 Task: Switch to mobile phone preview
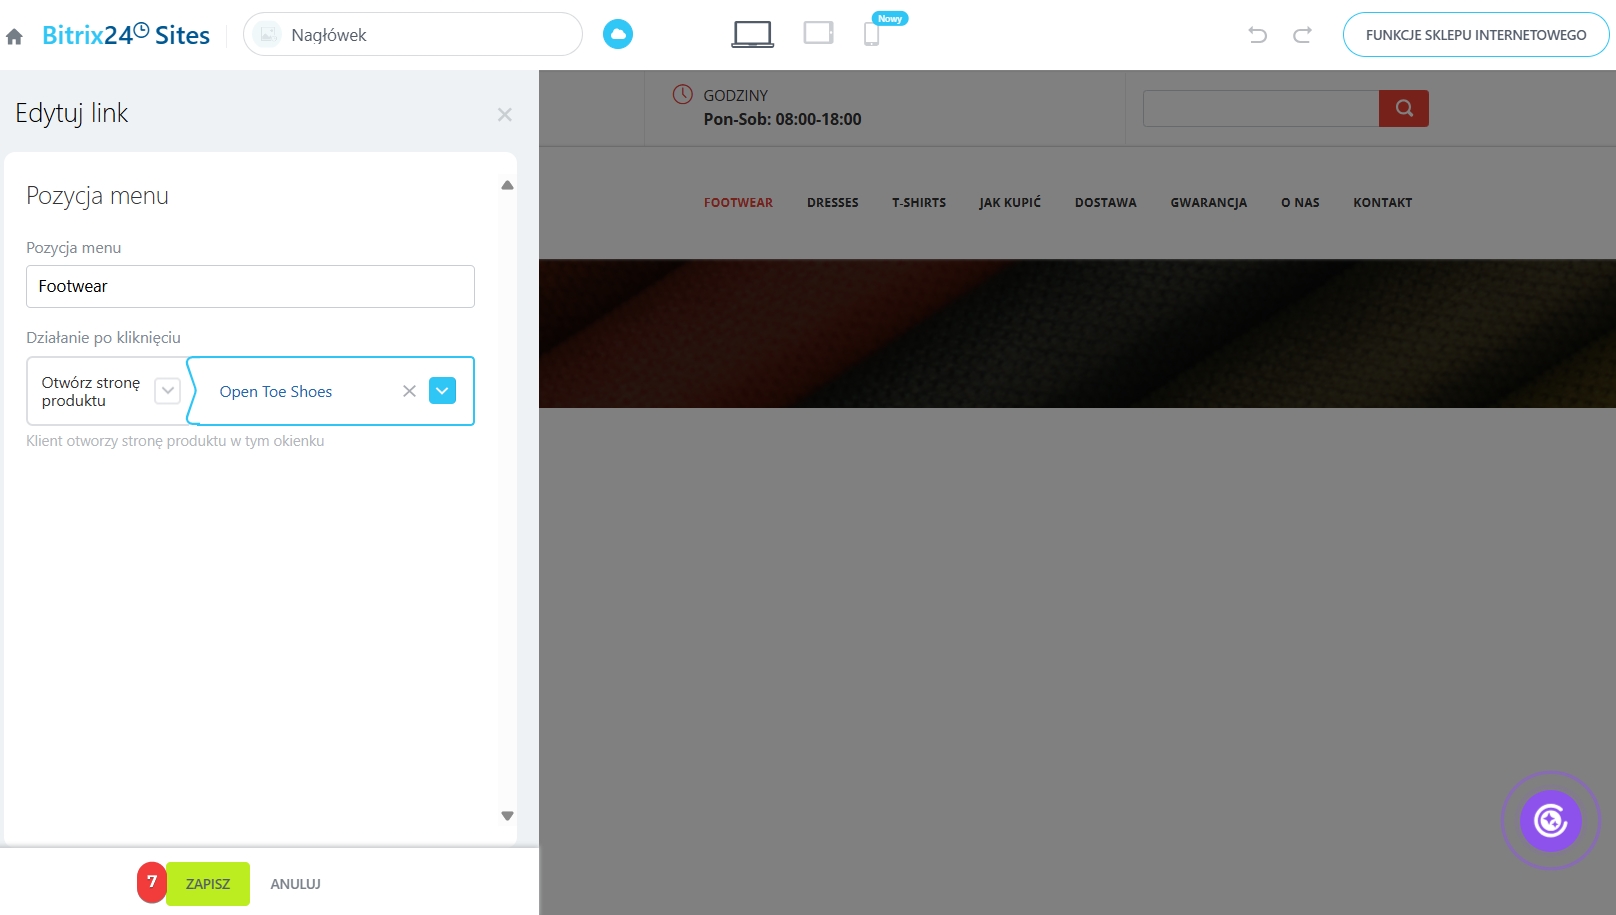872,34
